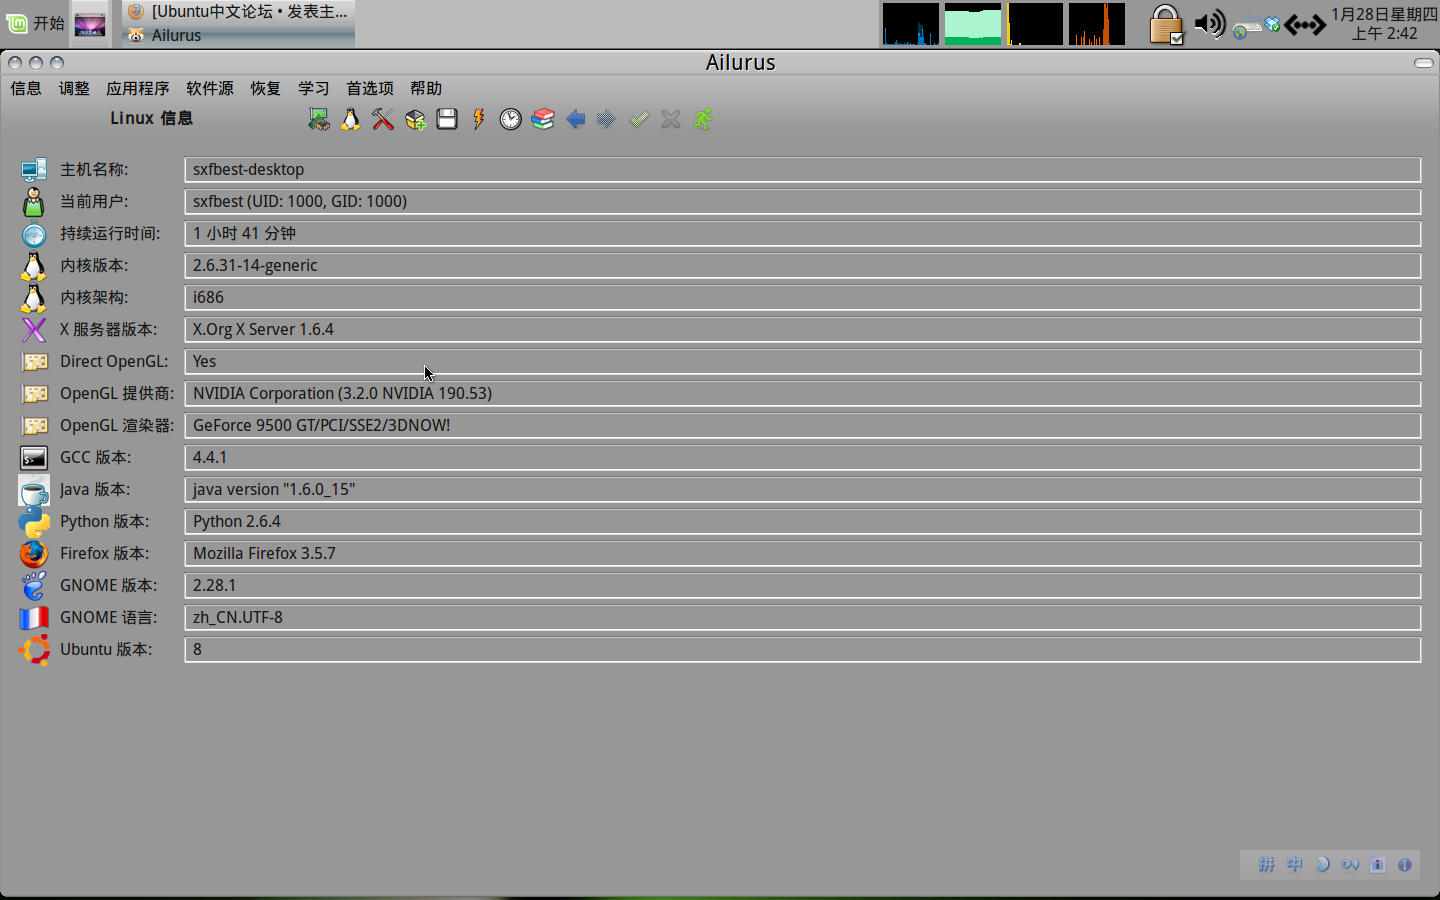Click the lightning bolt toolbar icon
The width and height of the screenshot is (1440, 900).
tap(479, 120)
